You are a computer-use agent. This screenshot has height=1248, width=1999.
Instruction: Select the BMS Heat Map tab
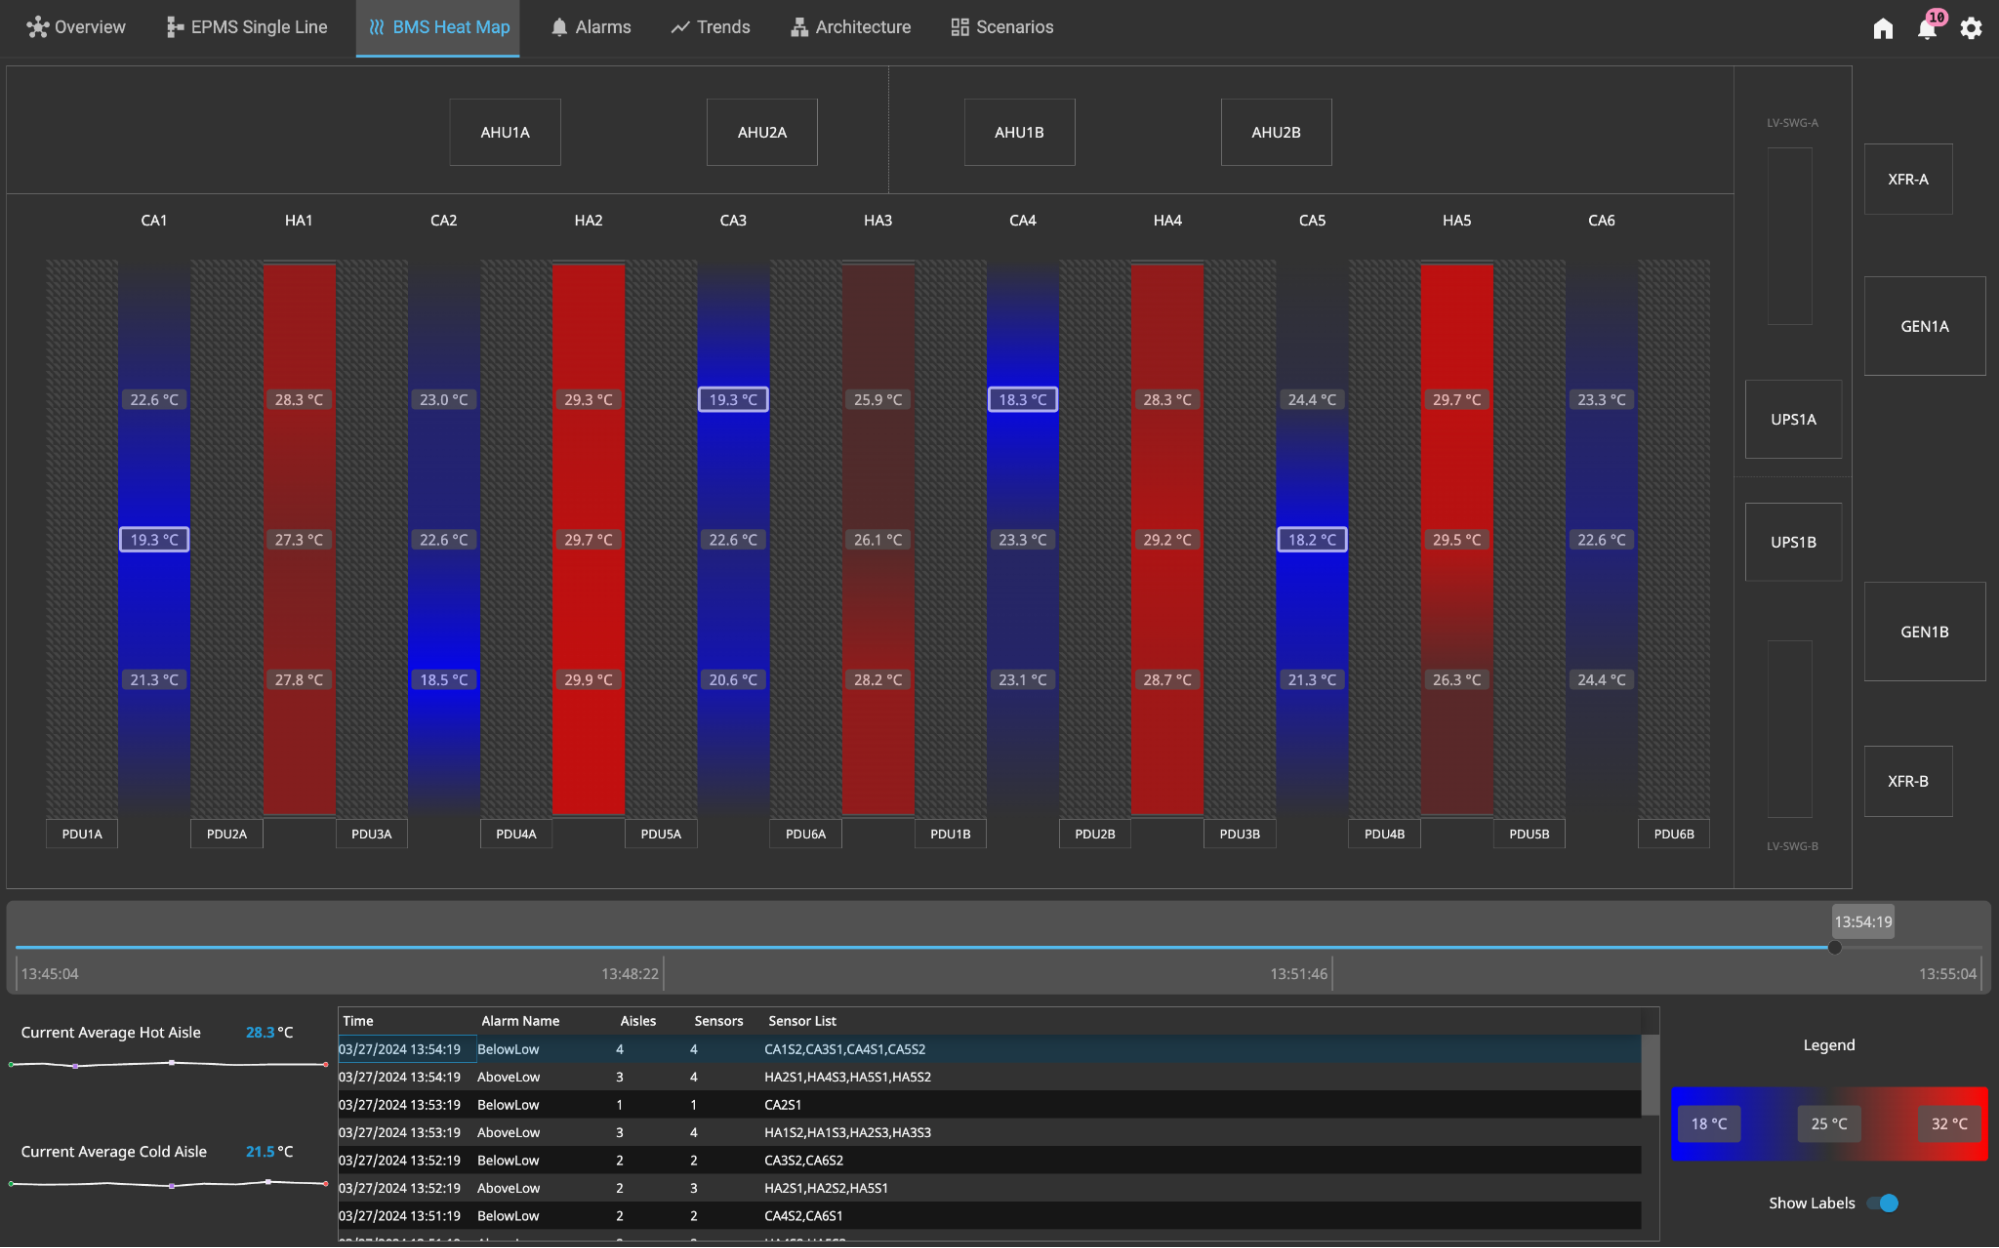coord(438,27)
